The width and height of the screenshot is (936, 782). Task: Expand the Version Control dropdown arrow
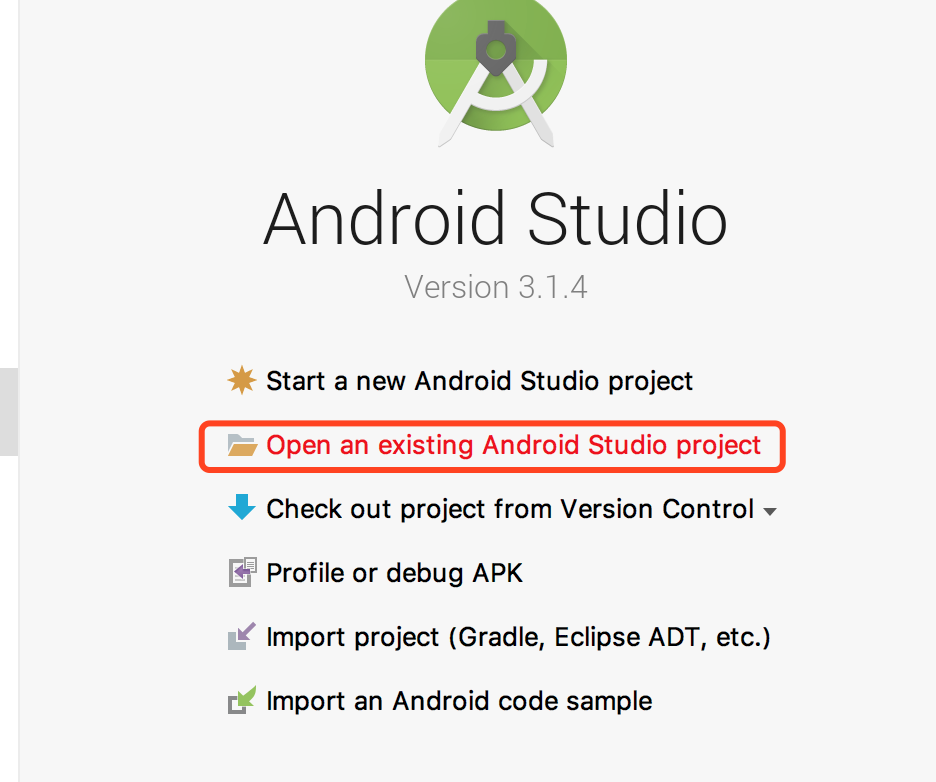[x=770, y=512]
